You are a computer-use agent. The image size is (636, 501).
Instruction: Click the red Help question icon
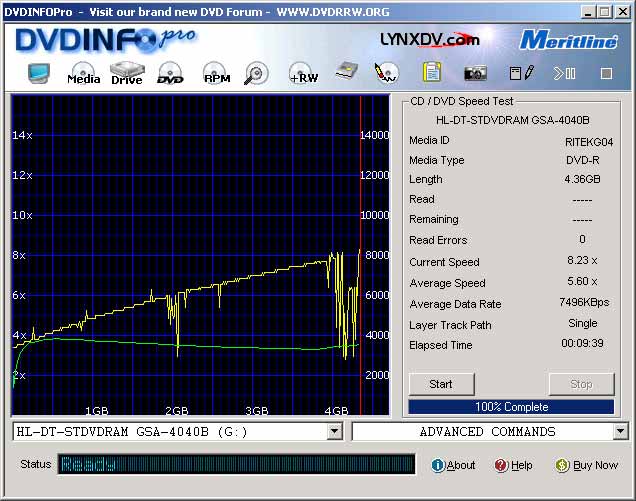pos(501,465)
